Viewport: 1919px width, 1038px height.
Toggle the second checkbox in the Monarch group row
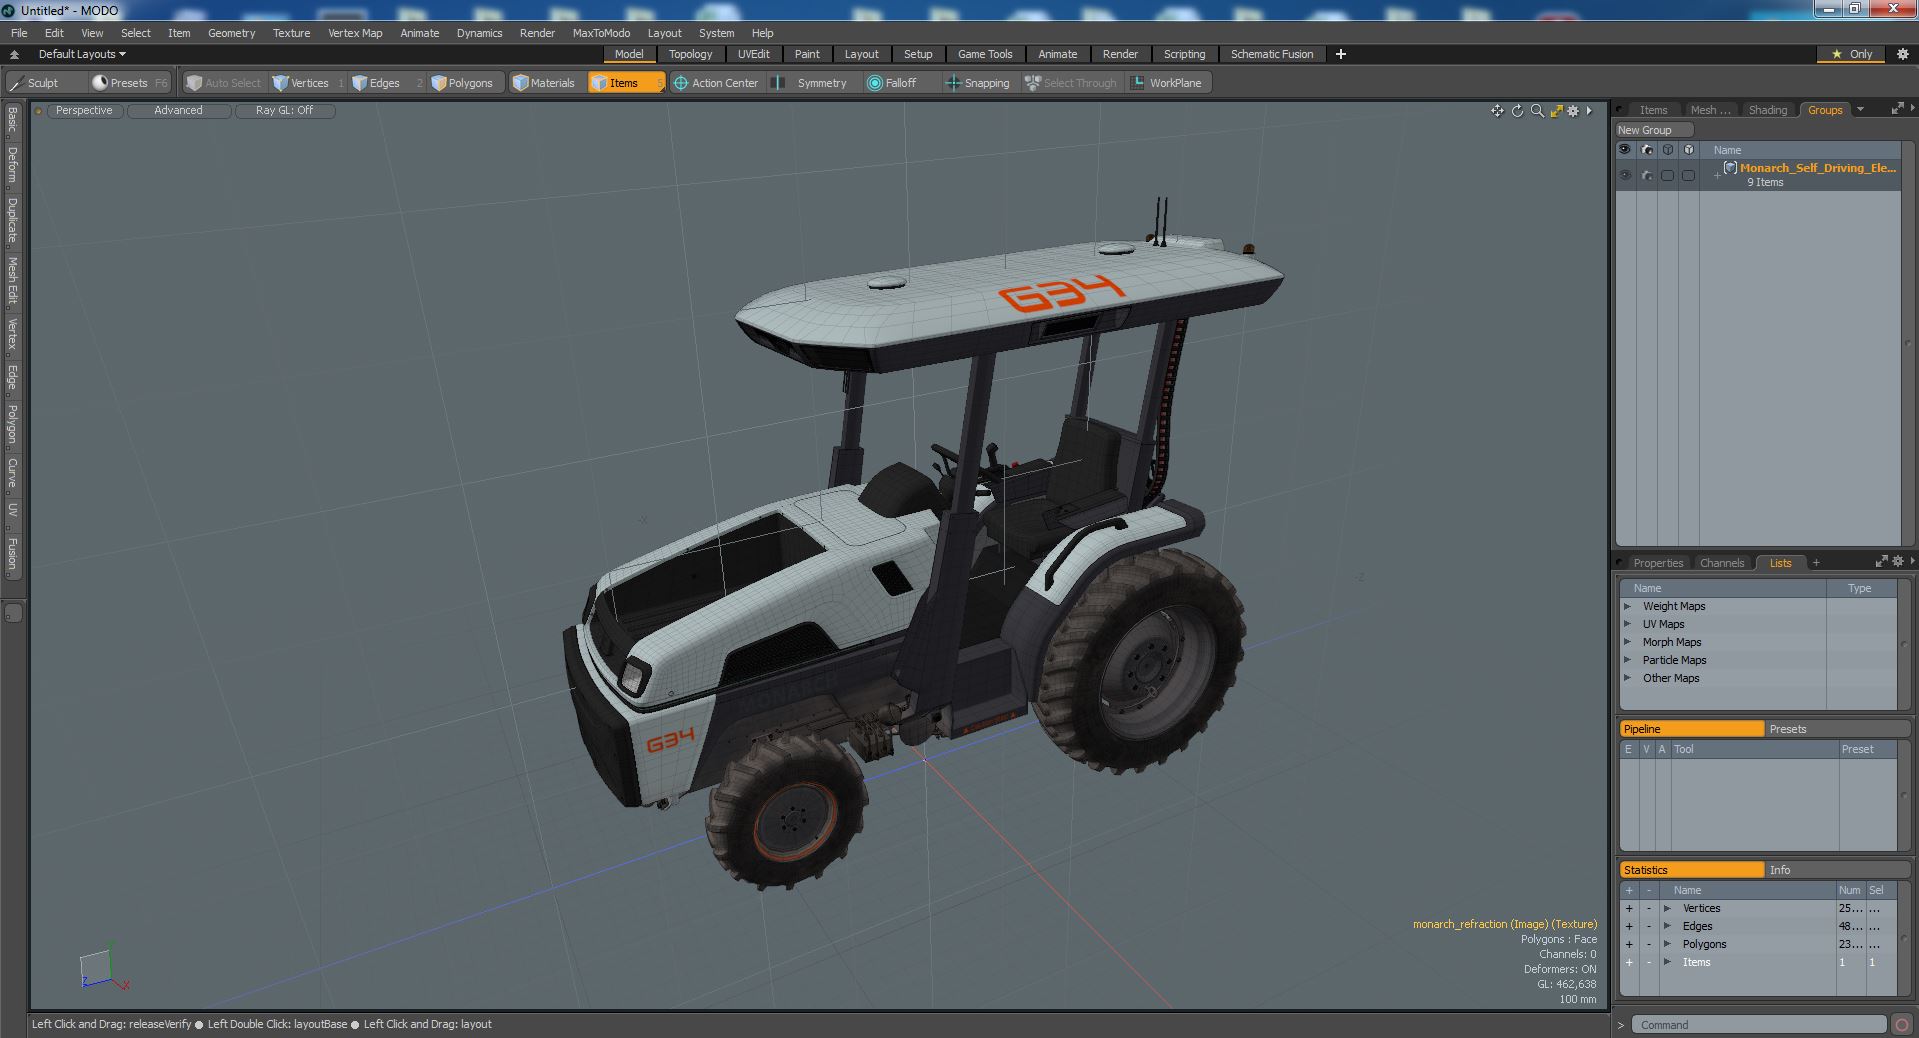click(1688, 175)
